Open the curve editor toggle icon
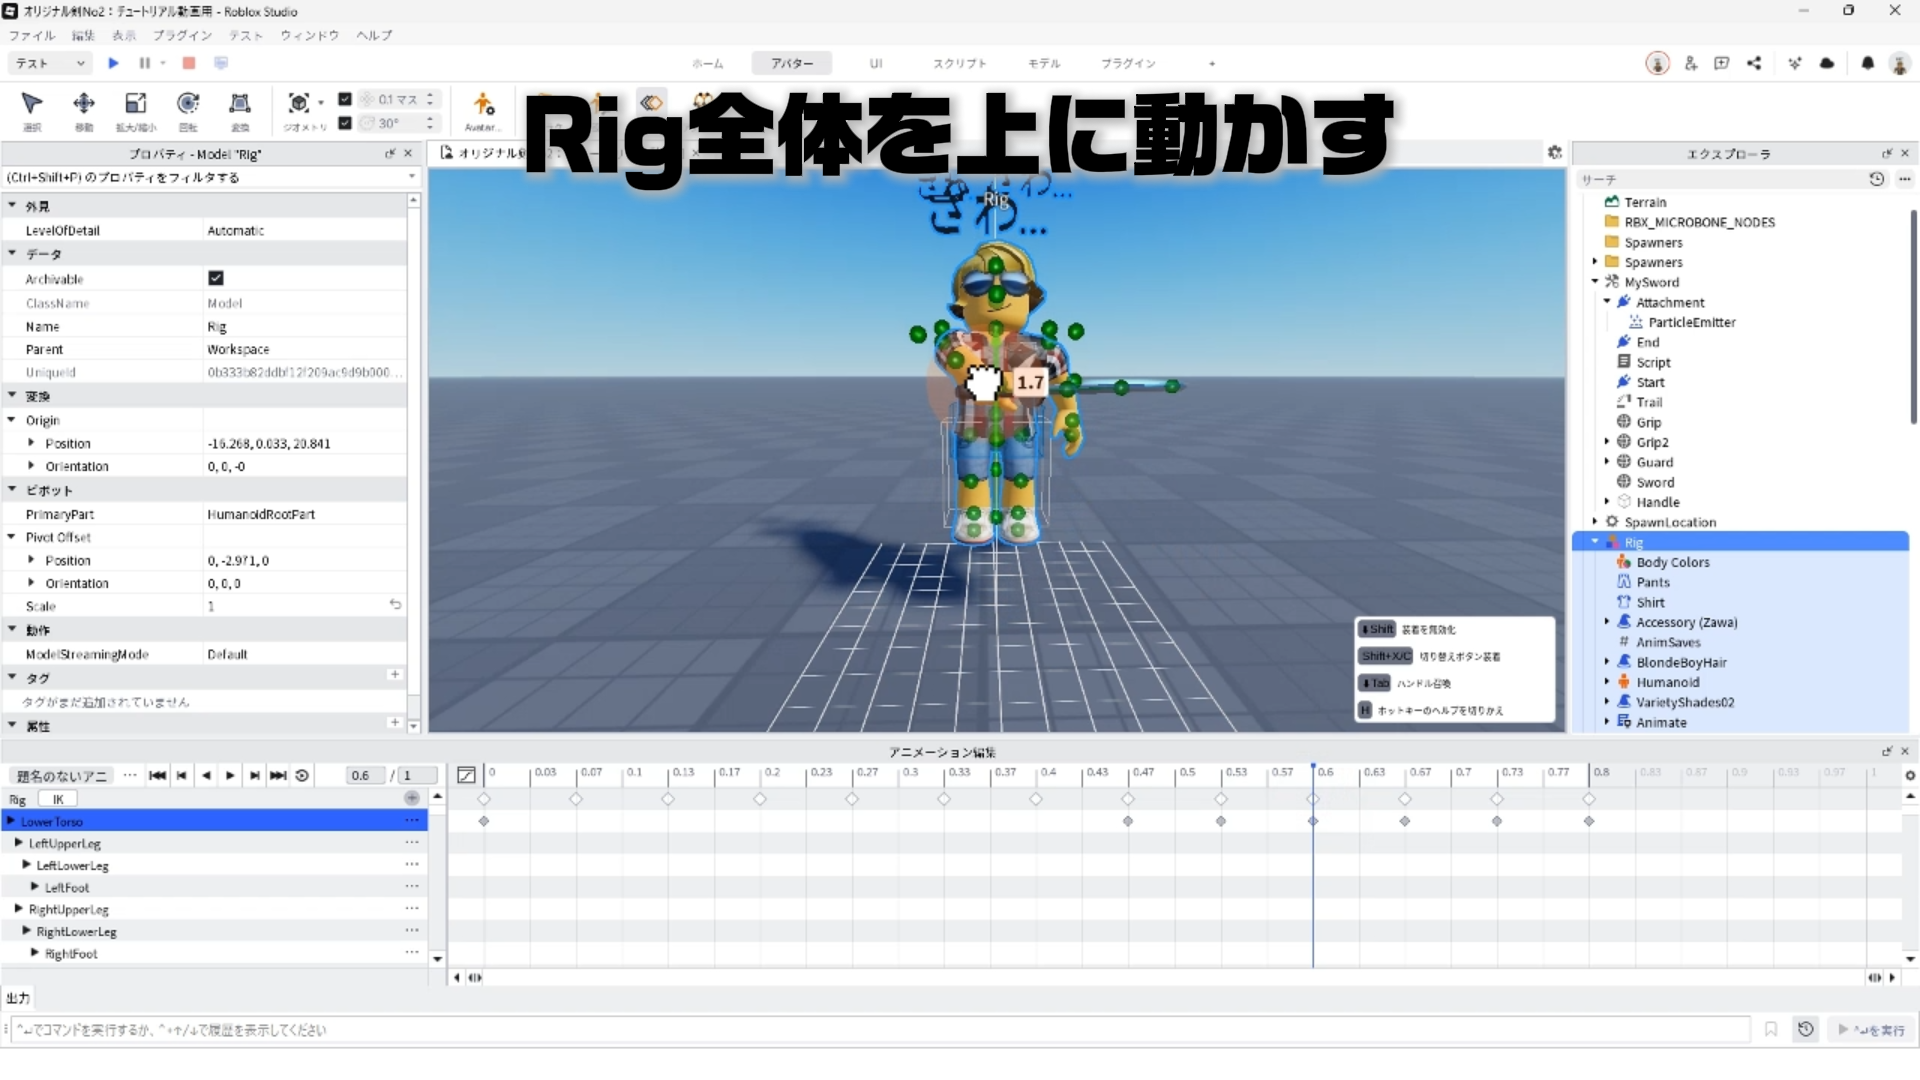The image size is (1920, 1080). 466,775
